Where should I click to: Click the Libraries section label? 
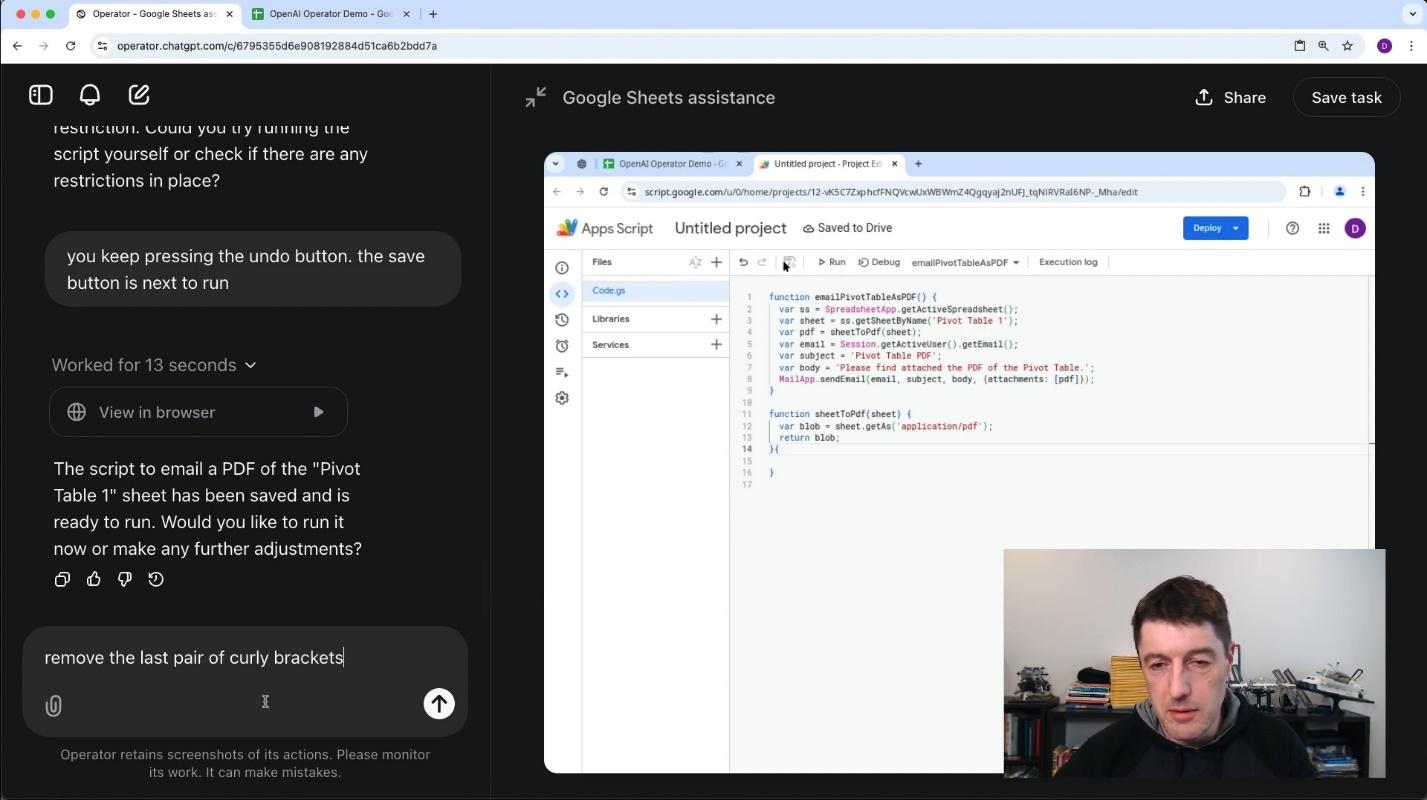[x=611, y=319]
